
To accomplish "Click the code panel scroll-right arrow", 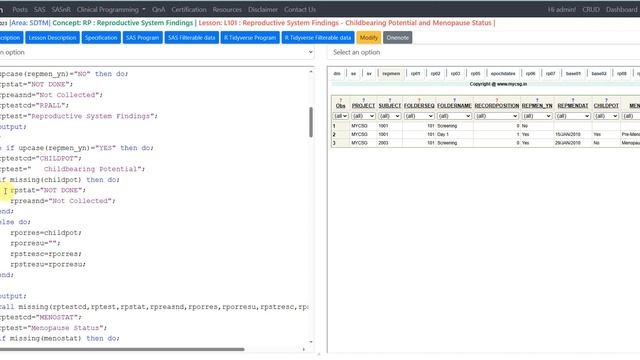I will [x=304, y=349].
